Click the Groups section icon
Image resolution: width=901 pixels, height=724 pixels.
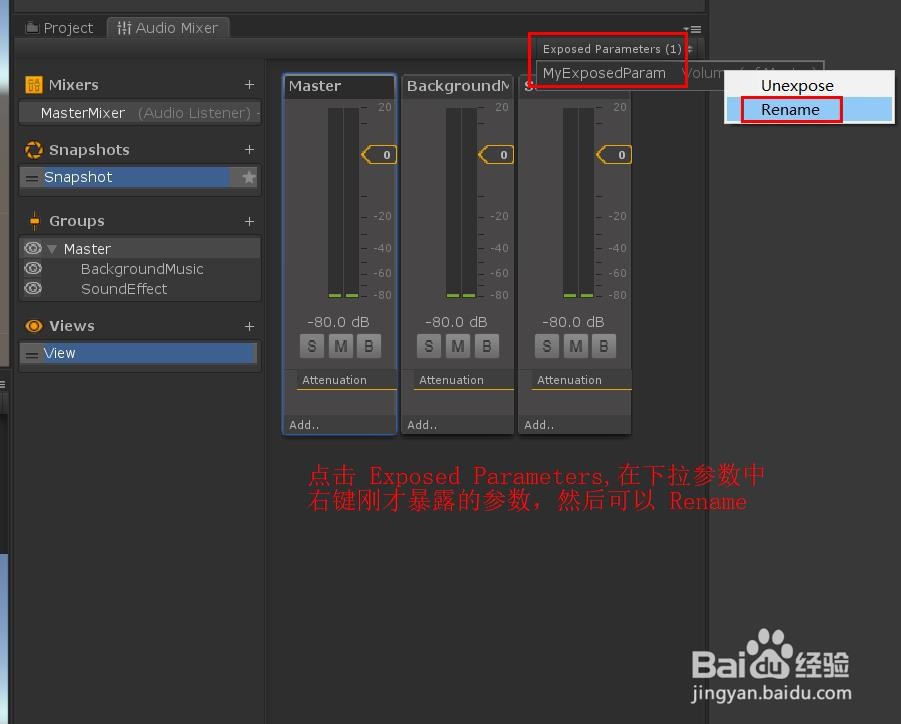click(x=34, y=221)
